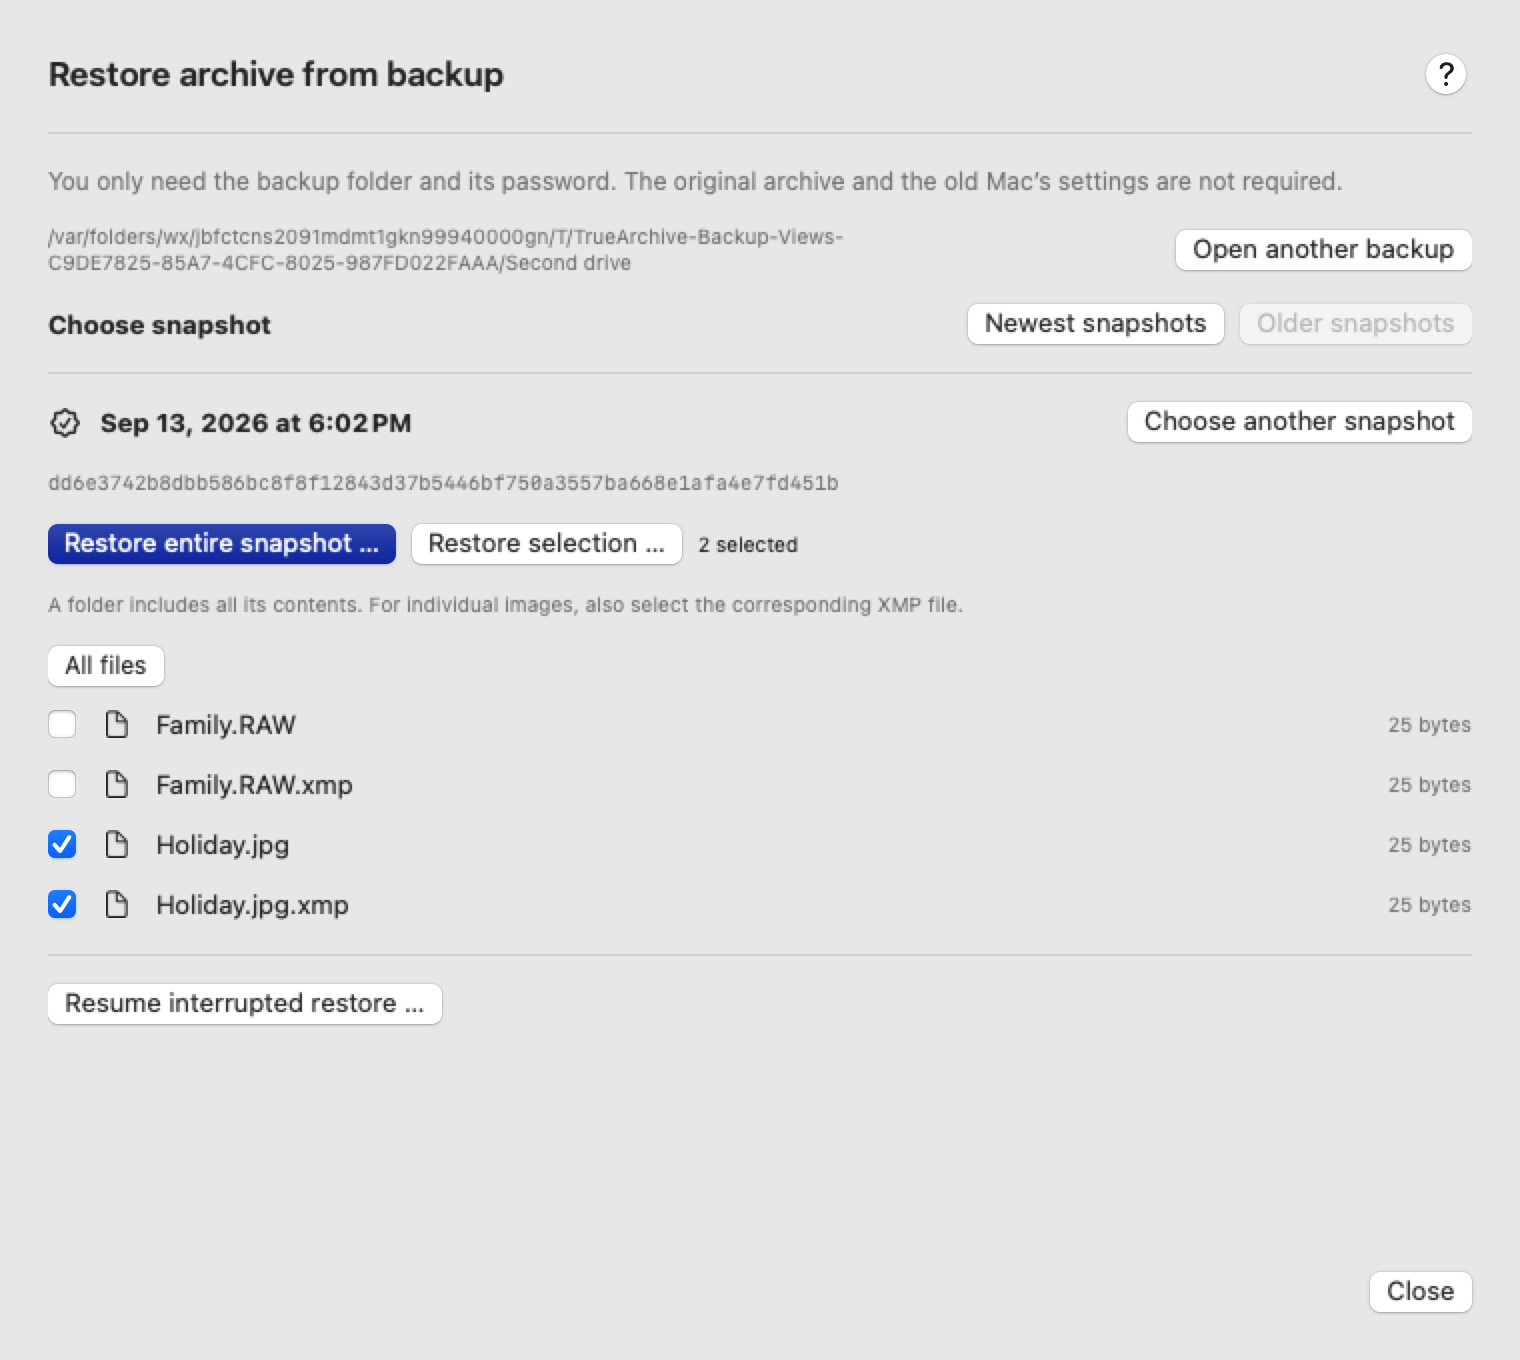The height and width of the screenshot is (1360, 1520).
Task: Close the restore dialog
Action: [1420, 1292]
